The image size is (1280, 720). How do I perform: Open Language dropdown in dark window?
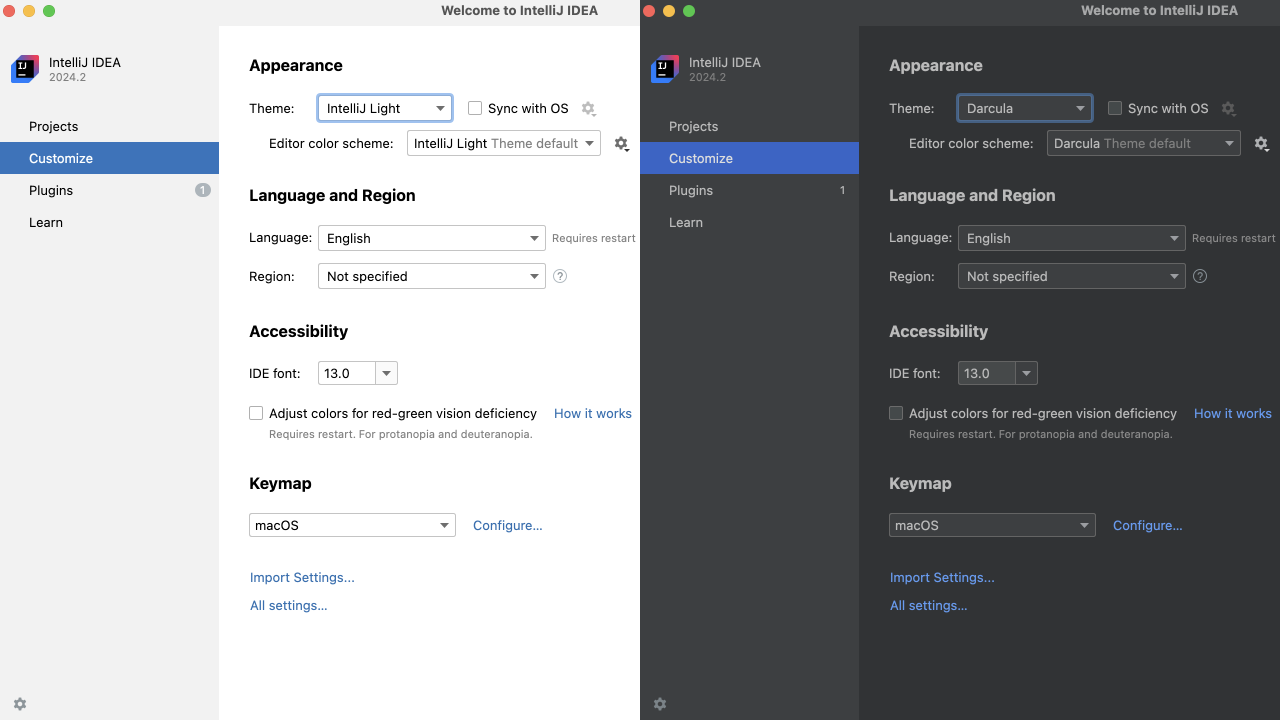coord(1072,238)
